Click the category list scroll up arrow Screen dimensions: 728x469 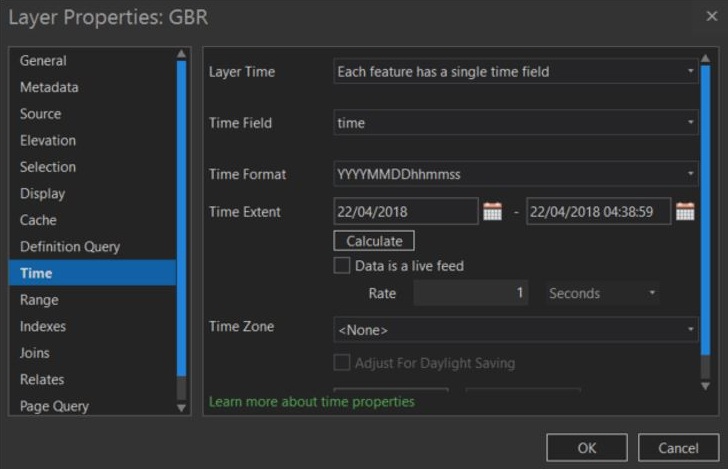[x=182, y=54]
